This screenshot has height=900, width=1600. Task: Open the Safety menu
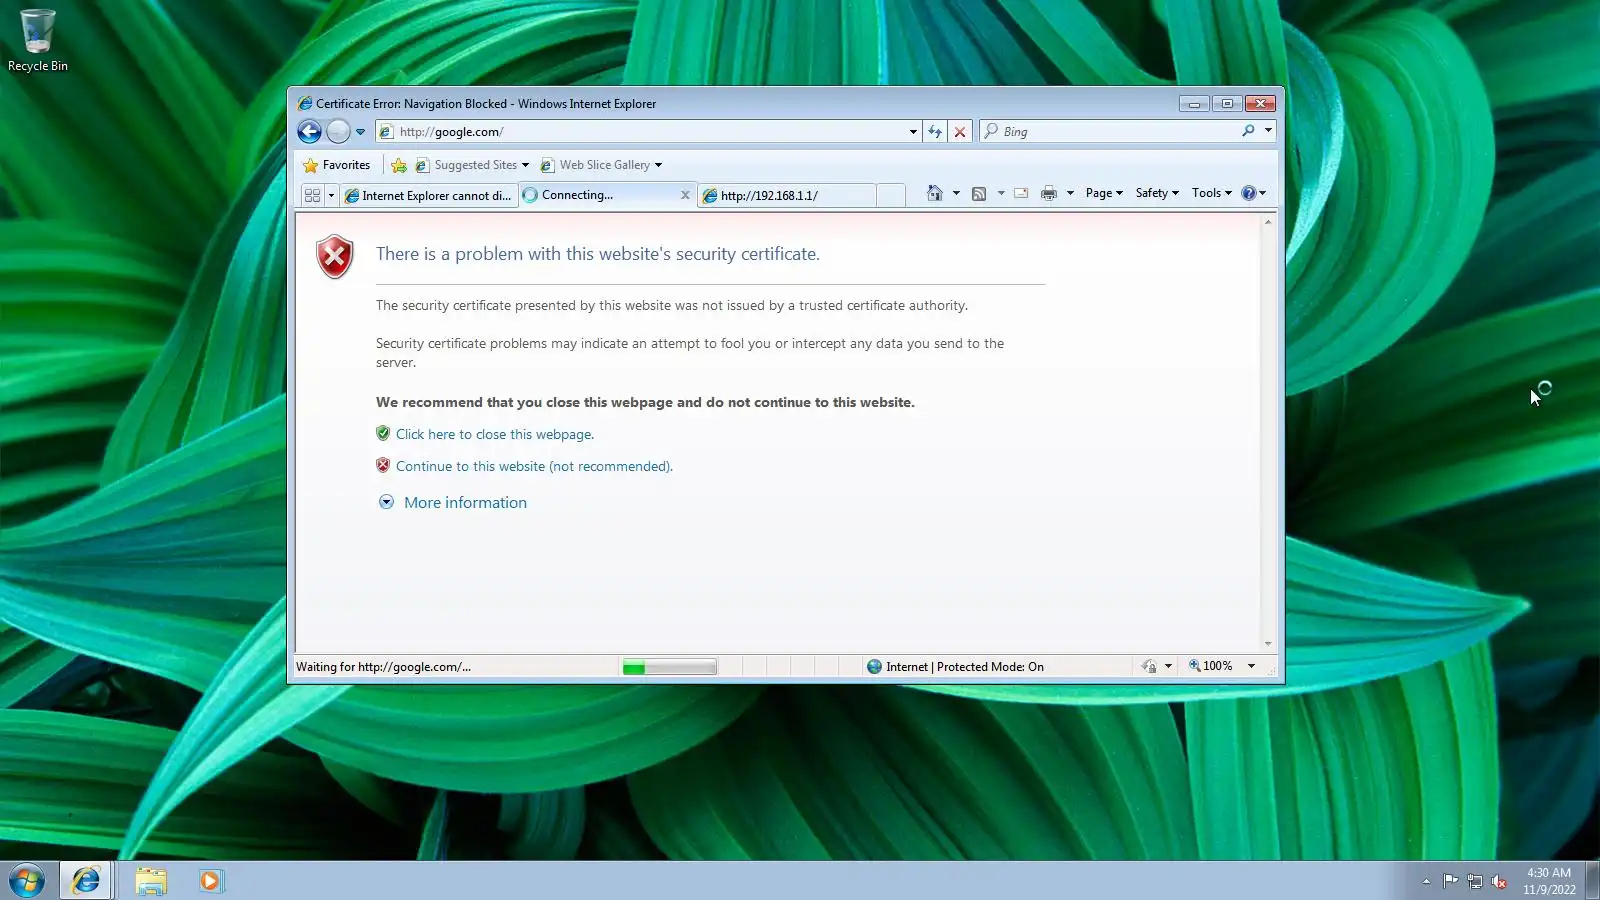(1157, 193)
